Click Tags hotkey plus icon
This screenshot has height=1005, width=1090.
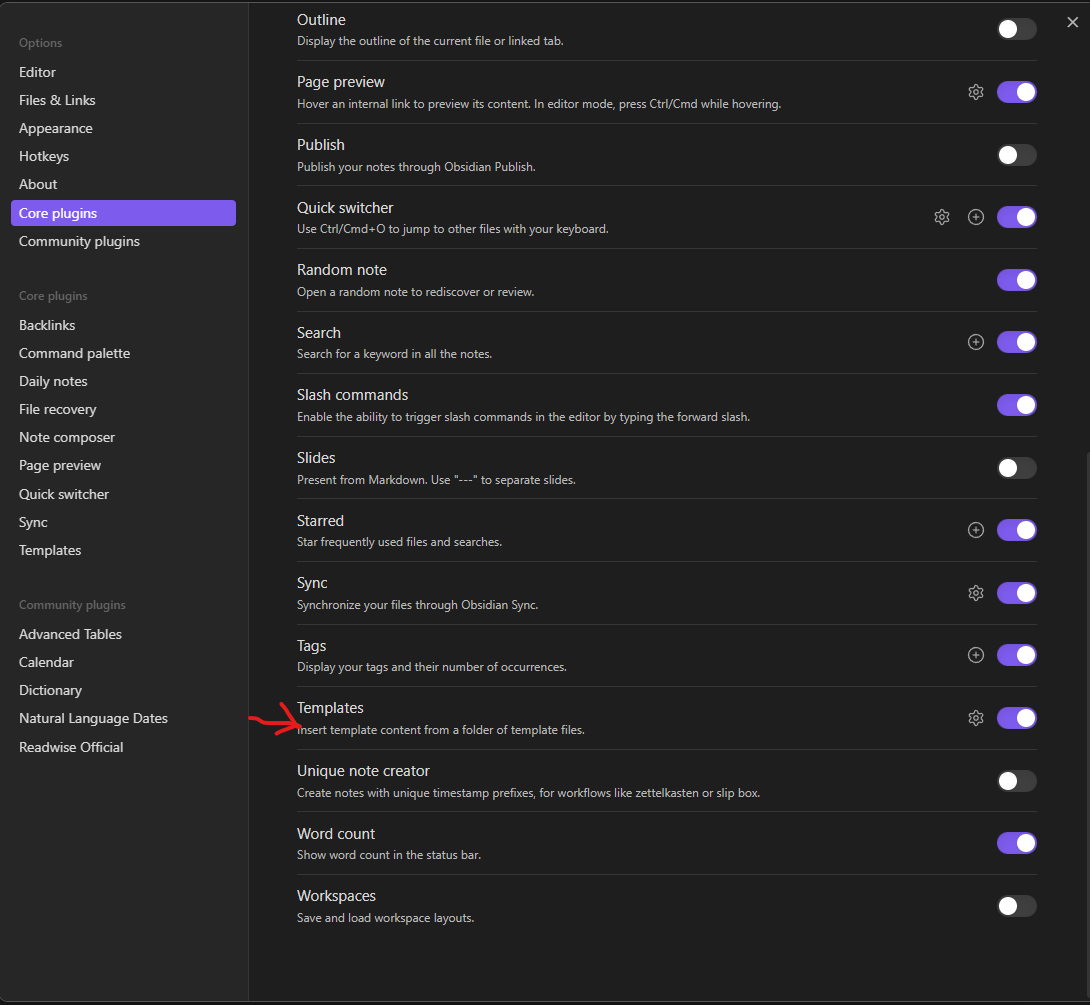coord(975,655)
